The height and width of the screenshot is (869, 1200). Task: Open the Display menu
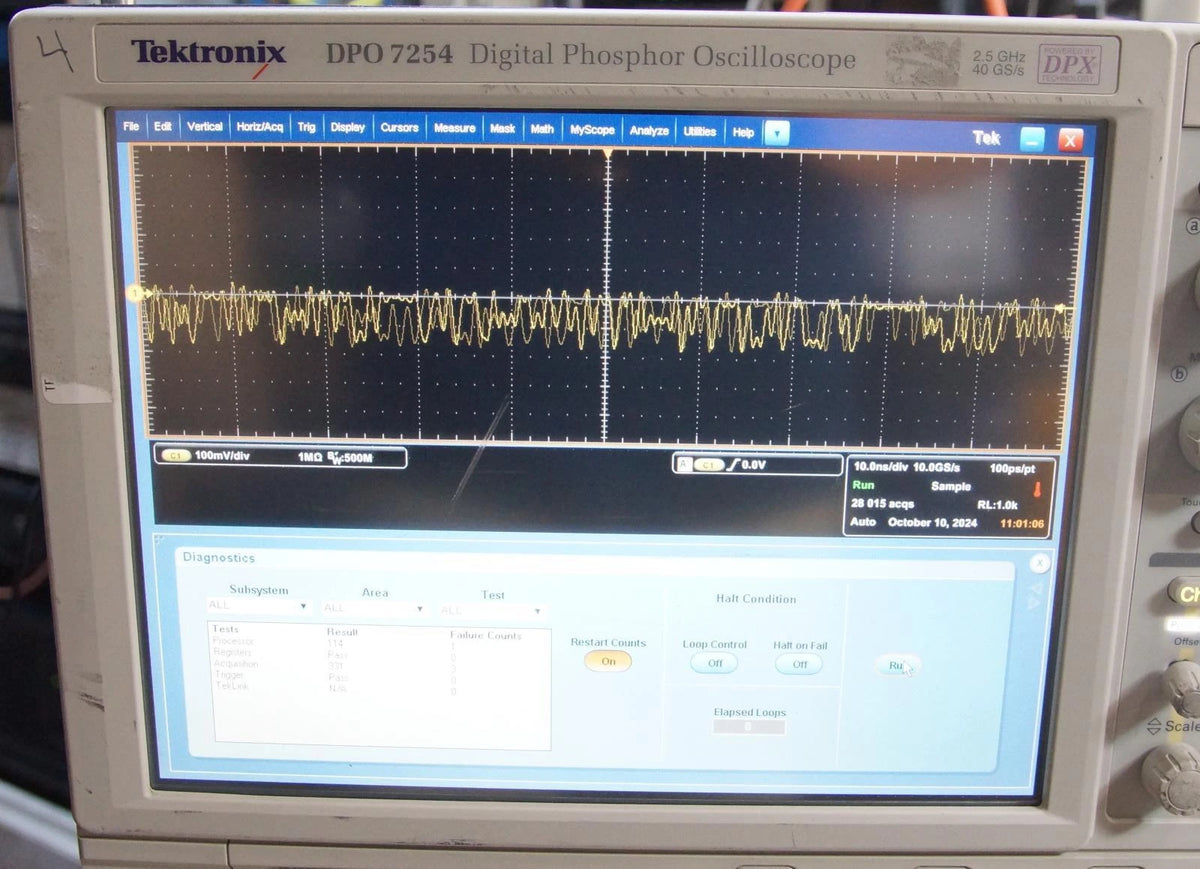(348, 128)
